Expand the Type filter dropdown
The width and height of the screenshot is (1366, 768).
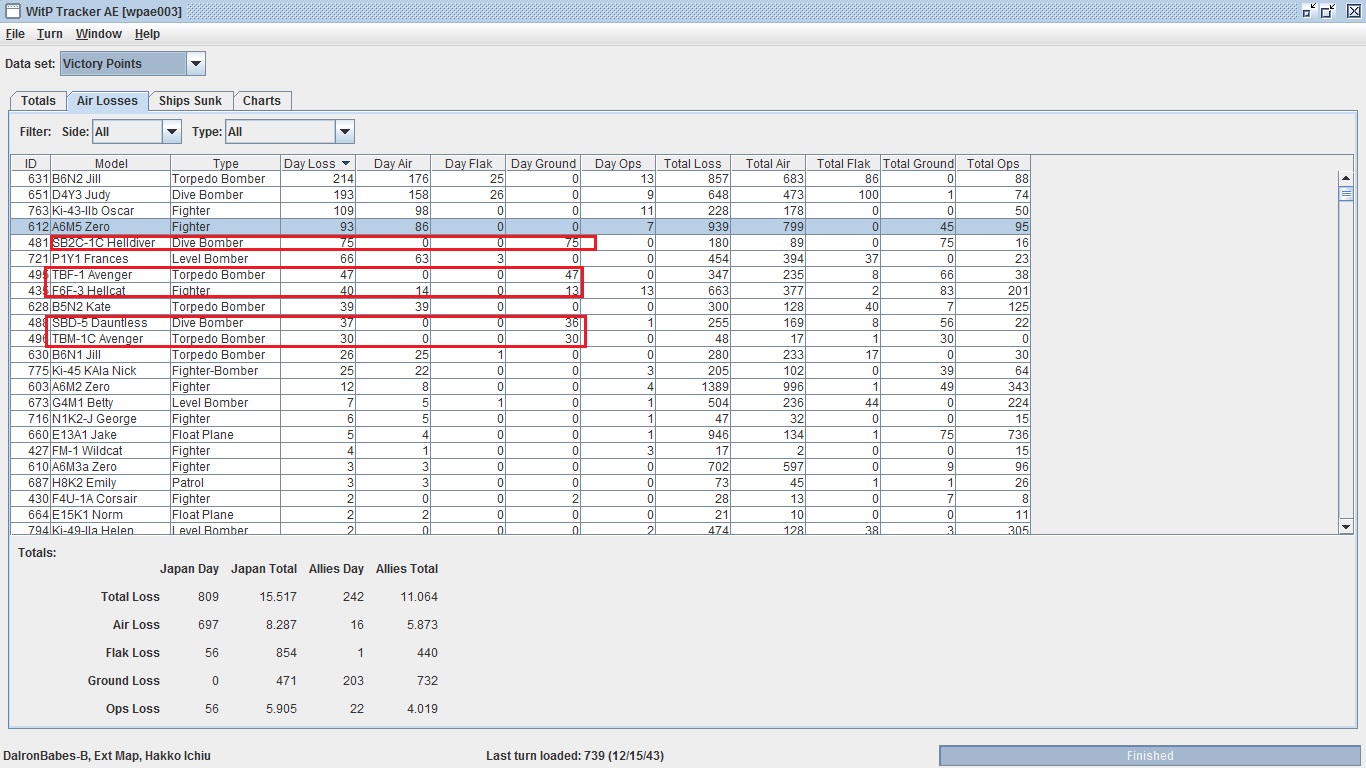coord(344,132)
